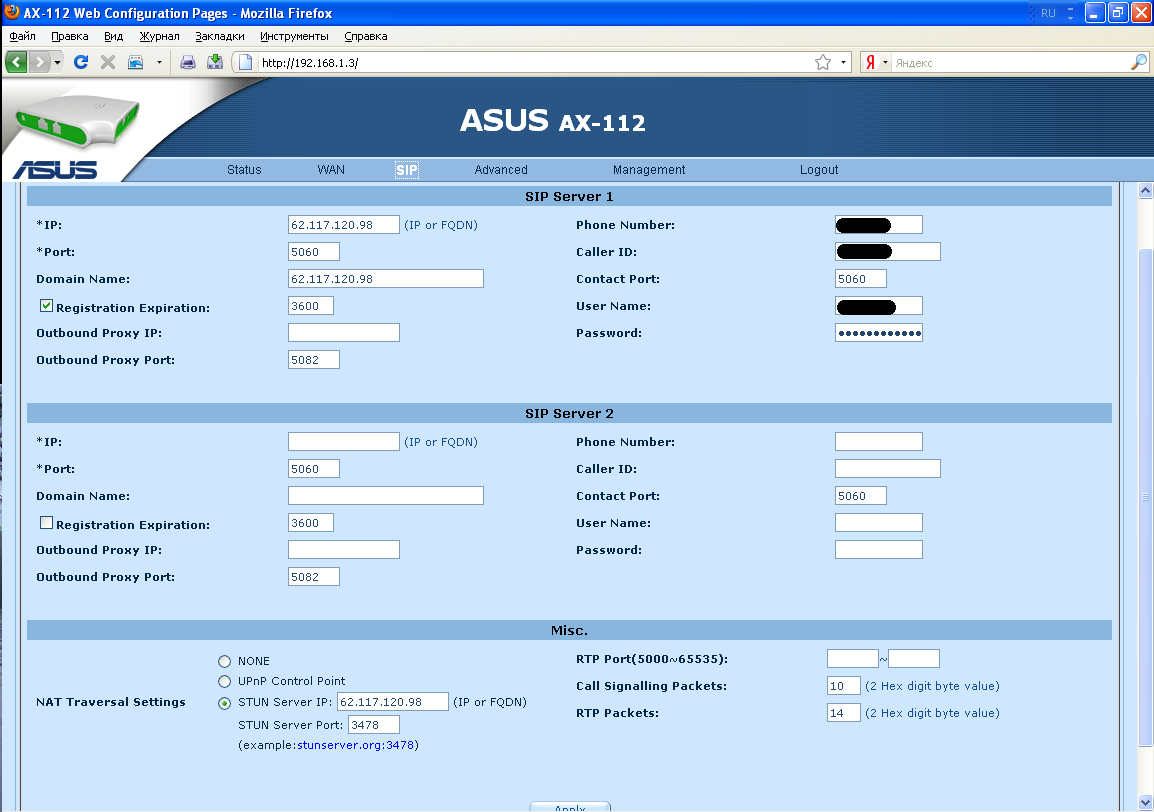Go to the Status tab
Image resolution: width=1154 pixels, height=812 pixels.
pos(244,170)
